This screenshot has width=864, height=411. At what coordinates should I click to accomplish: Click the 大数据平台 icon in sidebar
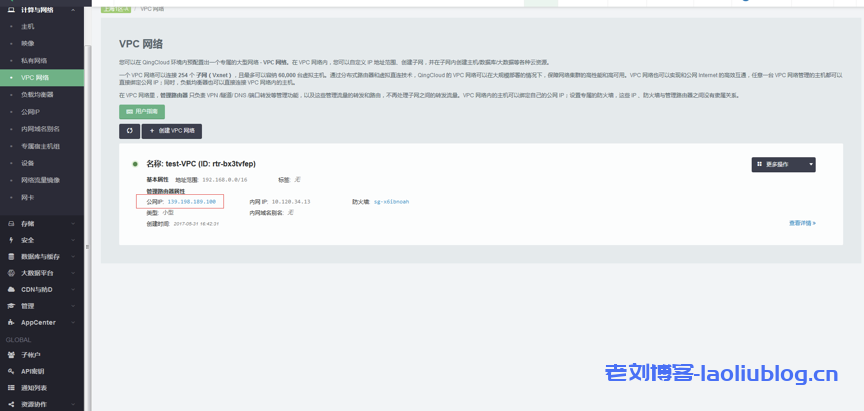point(11,272)
